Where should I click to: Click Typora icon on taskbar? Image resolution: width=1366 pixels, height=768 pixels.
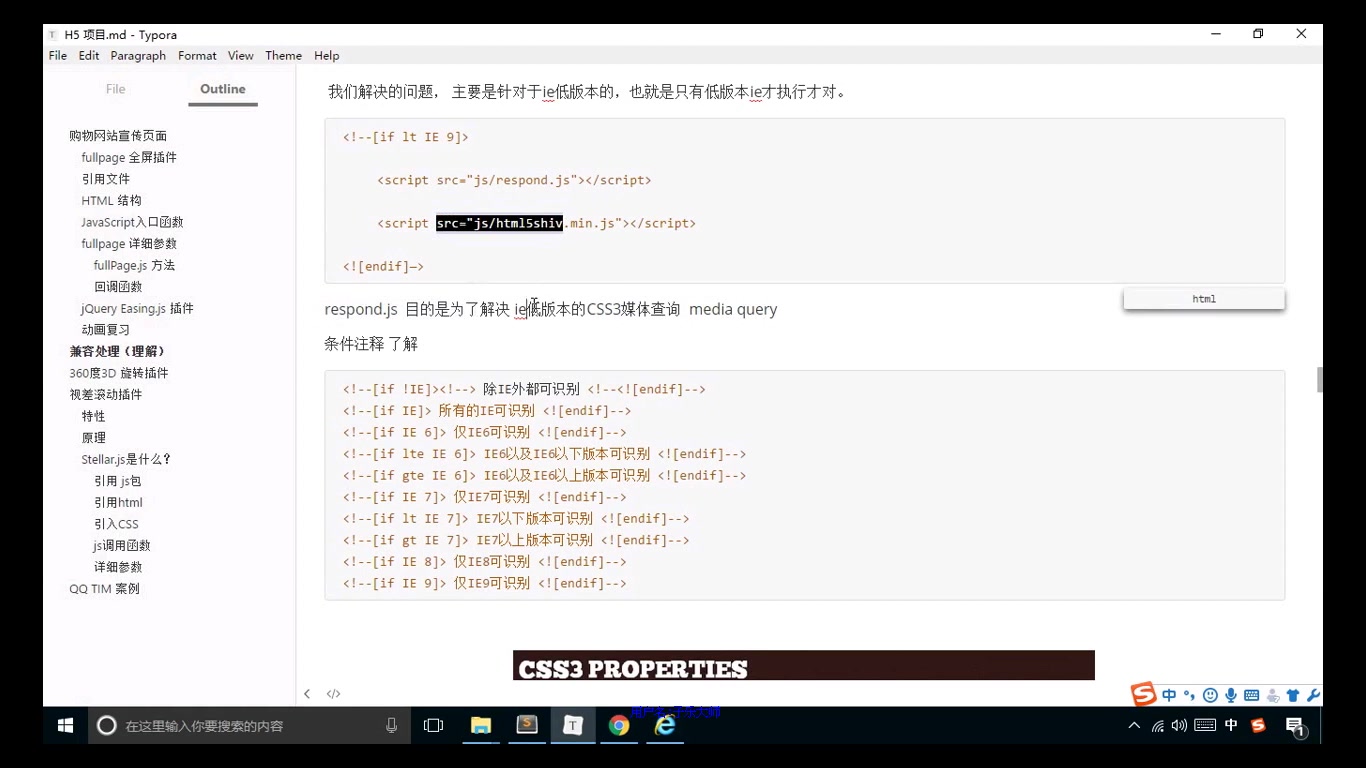573,726
